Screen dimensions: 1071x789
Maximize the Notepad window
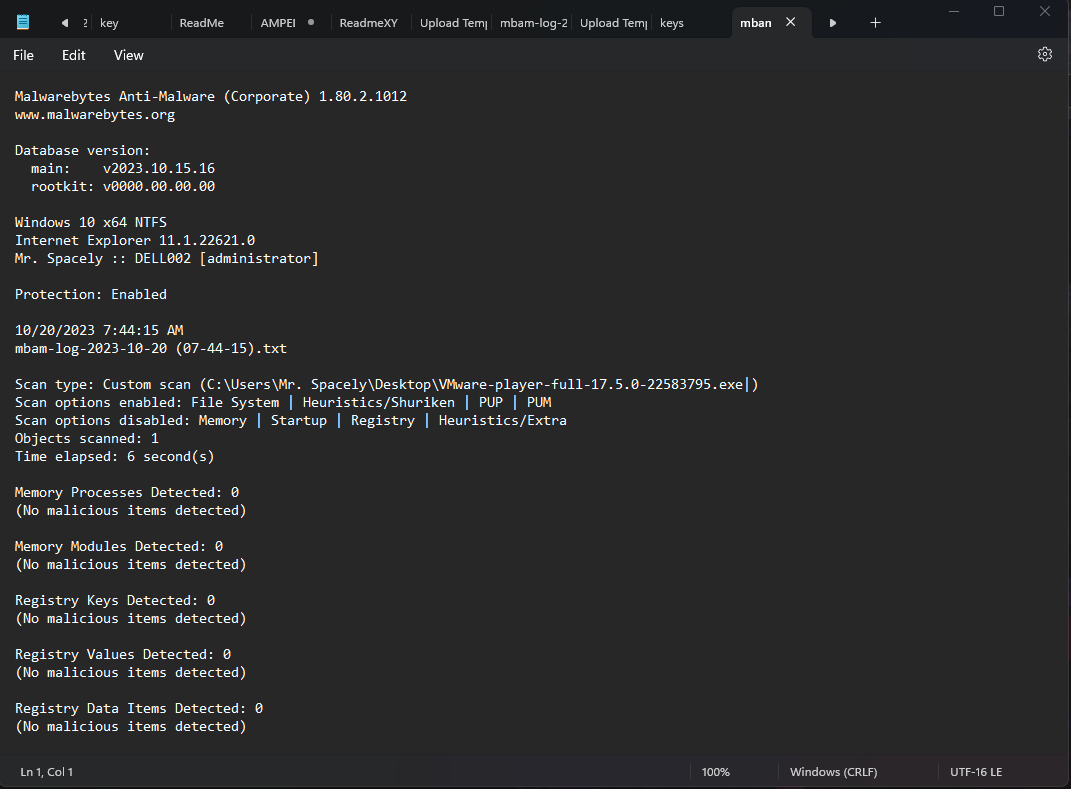[999, 12]
